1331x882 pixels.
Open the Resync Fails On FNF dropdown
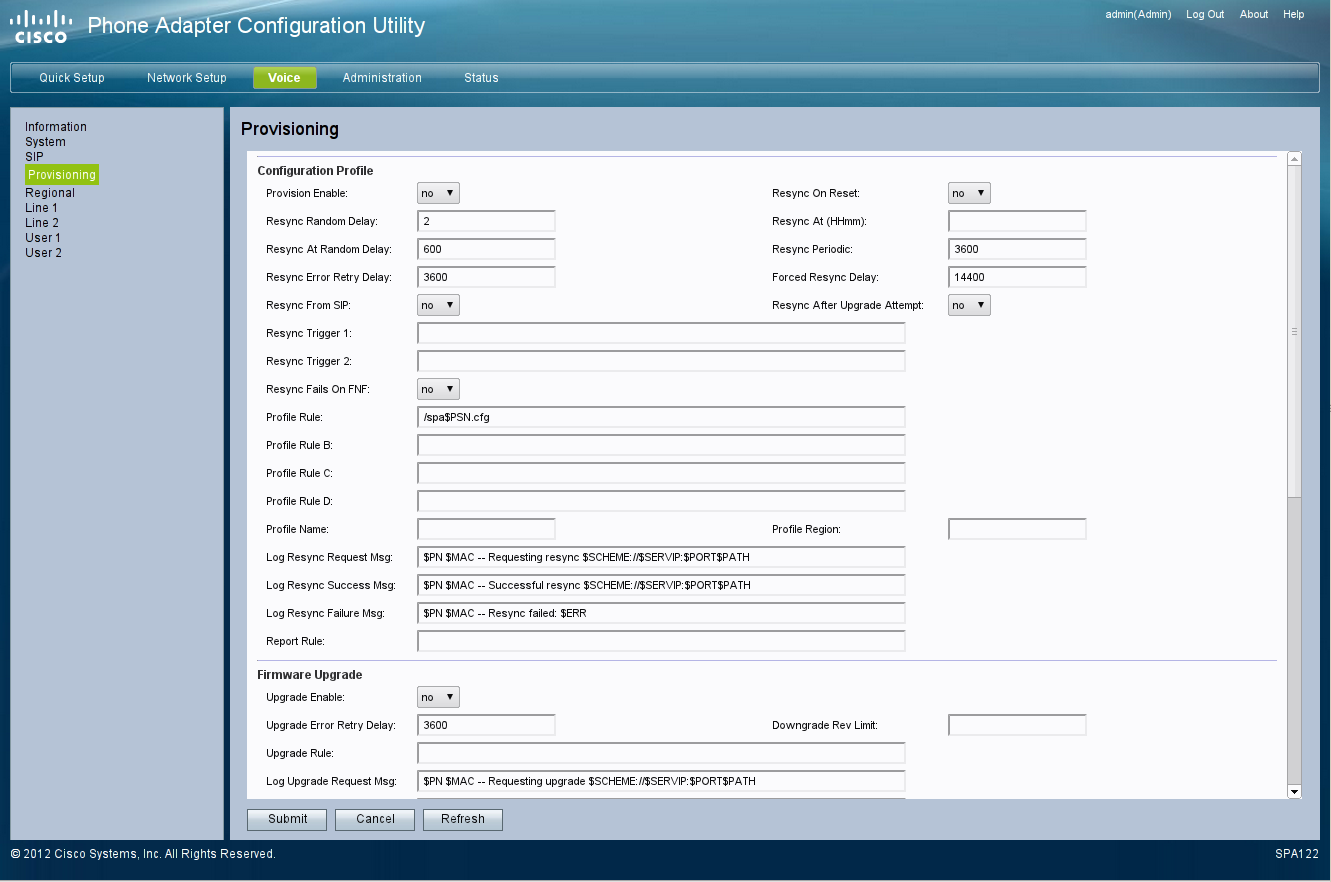[x=438, y=389]
